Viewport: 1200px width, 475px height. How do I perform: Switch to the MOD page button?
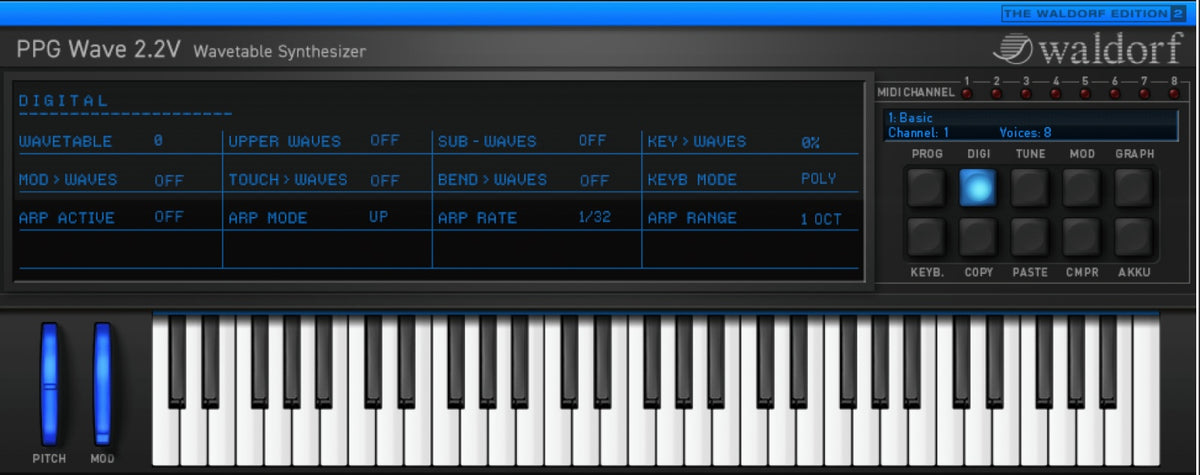click(x=1082, y=187)
